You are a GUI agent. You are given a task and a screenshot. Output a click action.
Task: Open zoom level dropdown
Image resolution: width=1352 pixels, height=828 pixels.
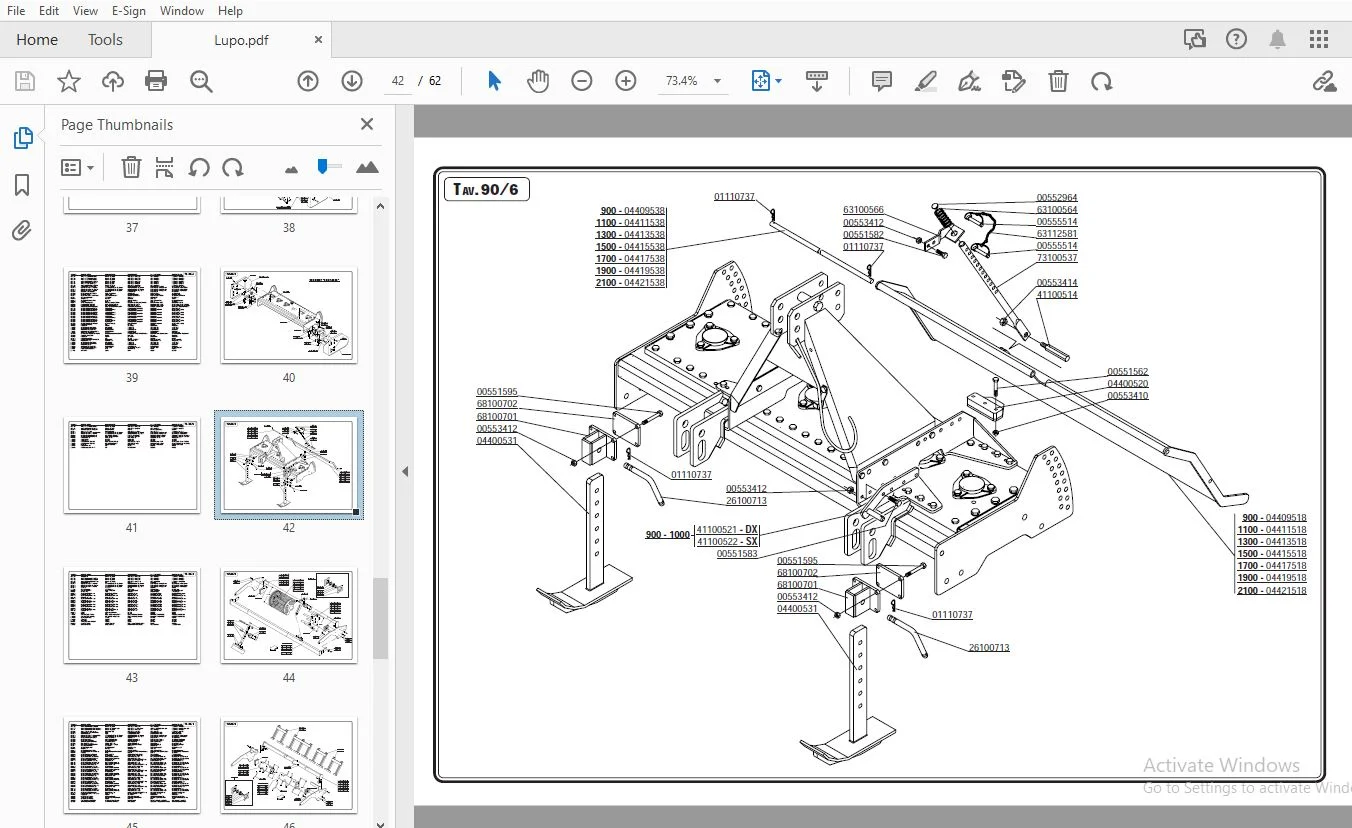click(x=717, y=81)
